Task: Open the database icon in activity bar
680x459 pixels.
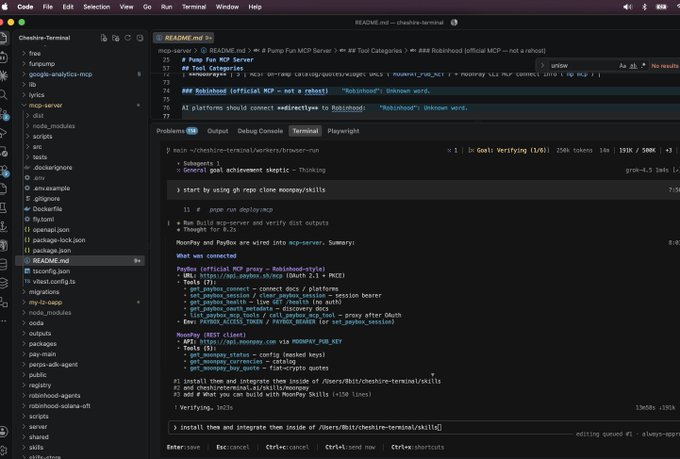Action: 3,264
